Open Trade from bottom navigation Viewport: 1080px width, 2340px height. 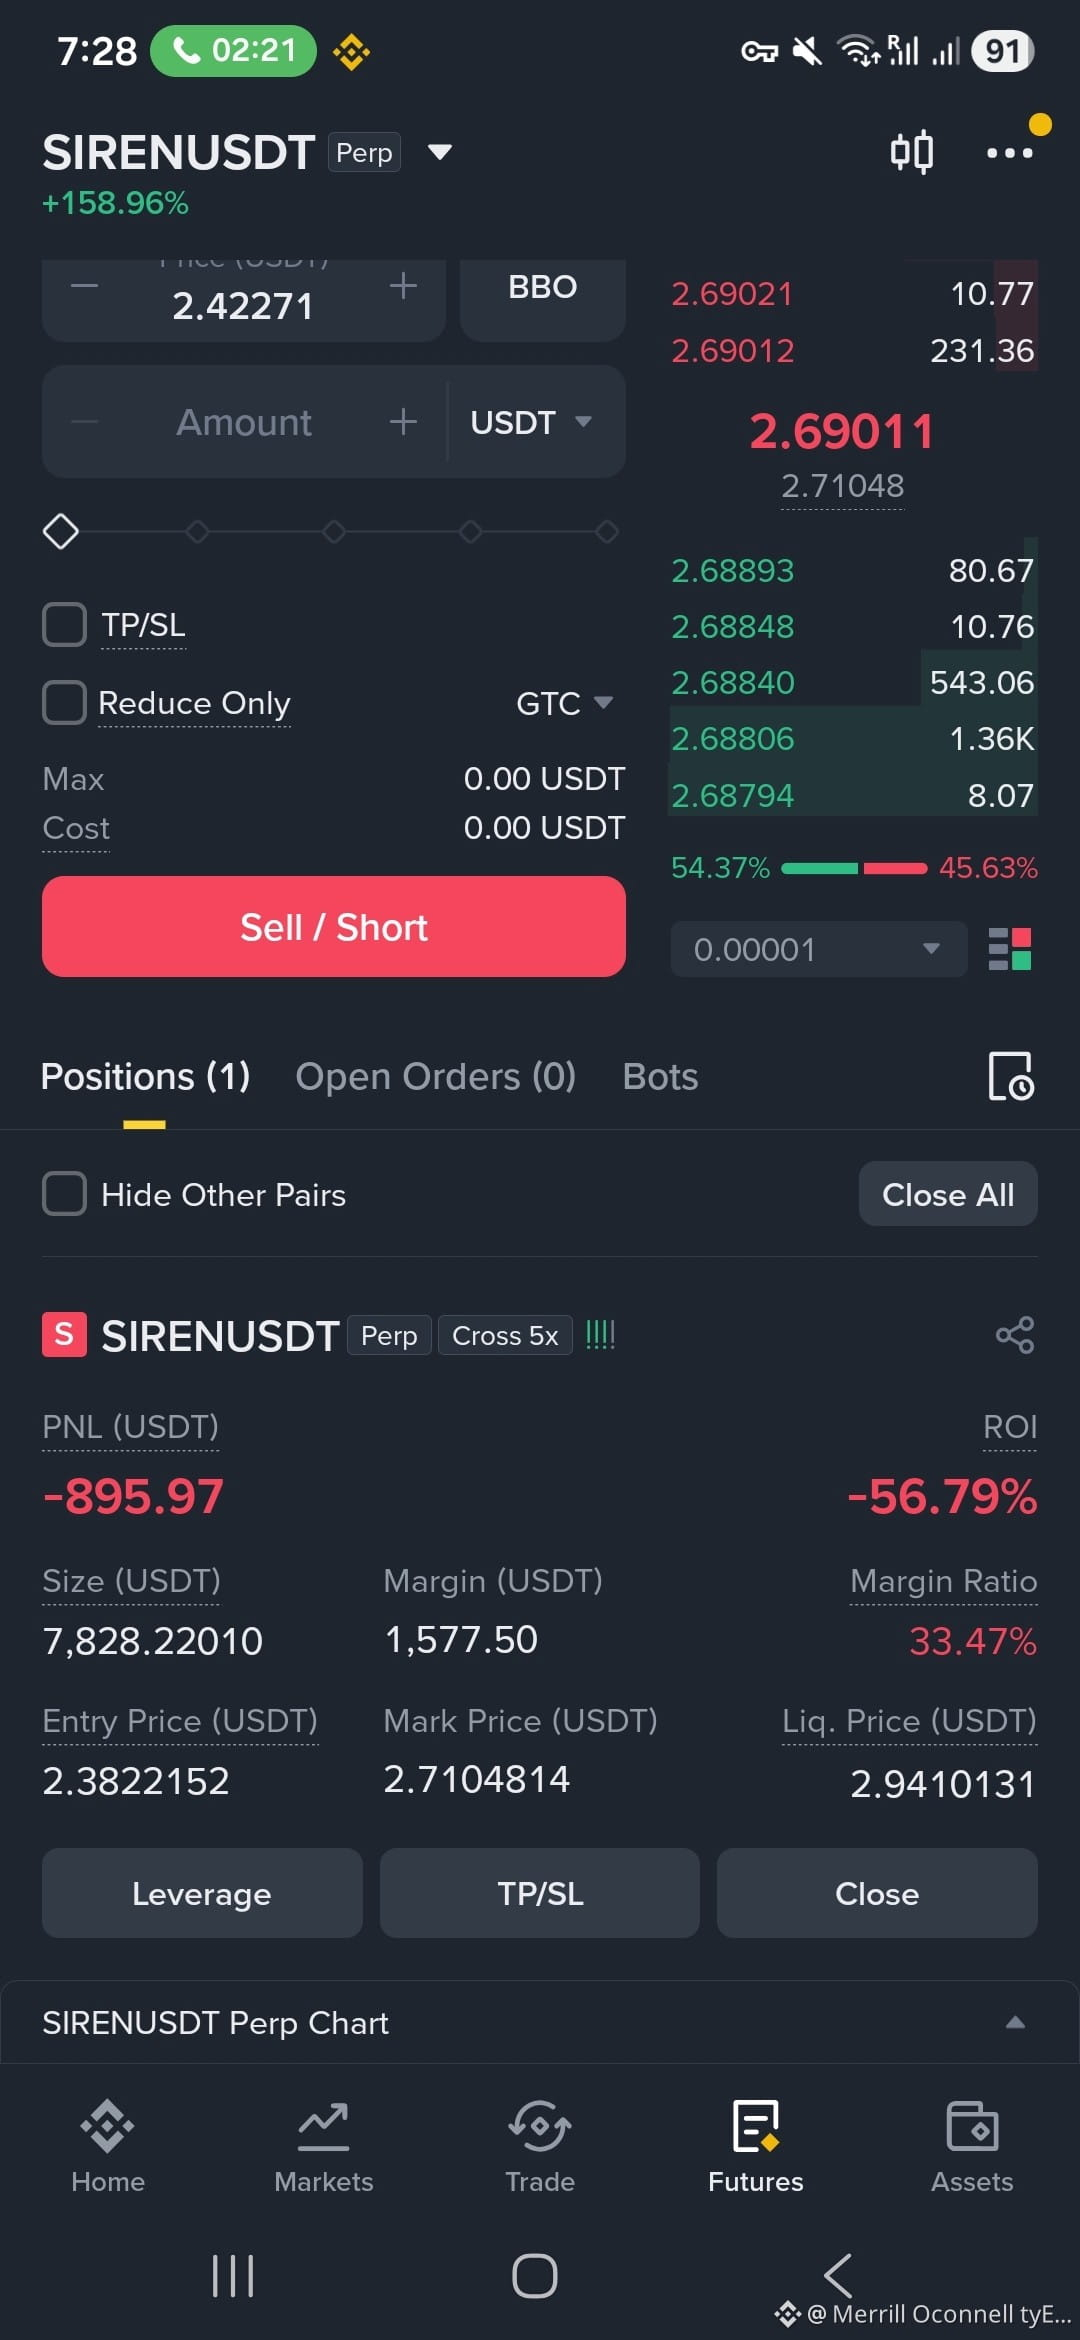tap(540, 2146)
